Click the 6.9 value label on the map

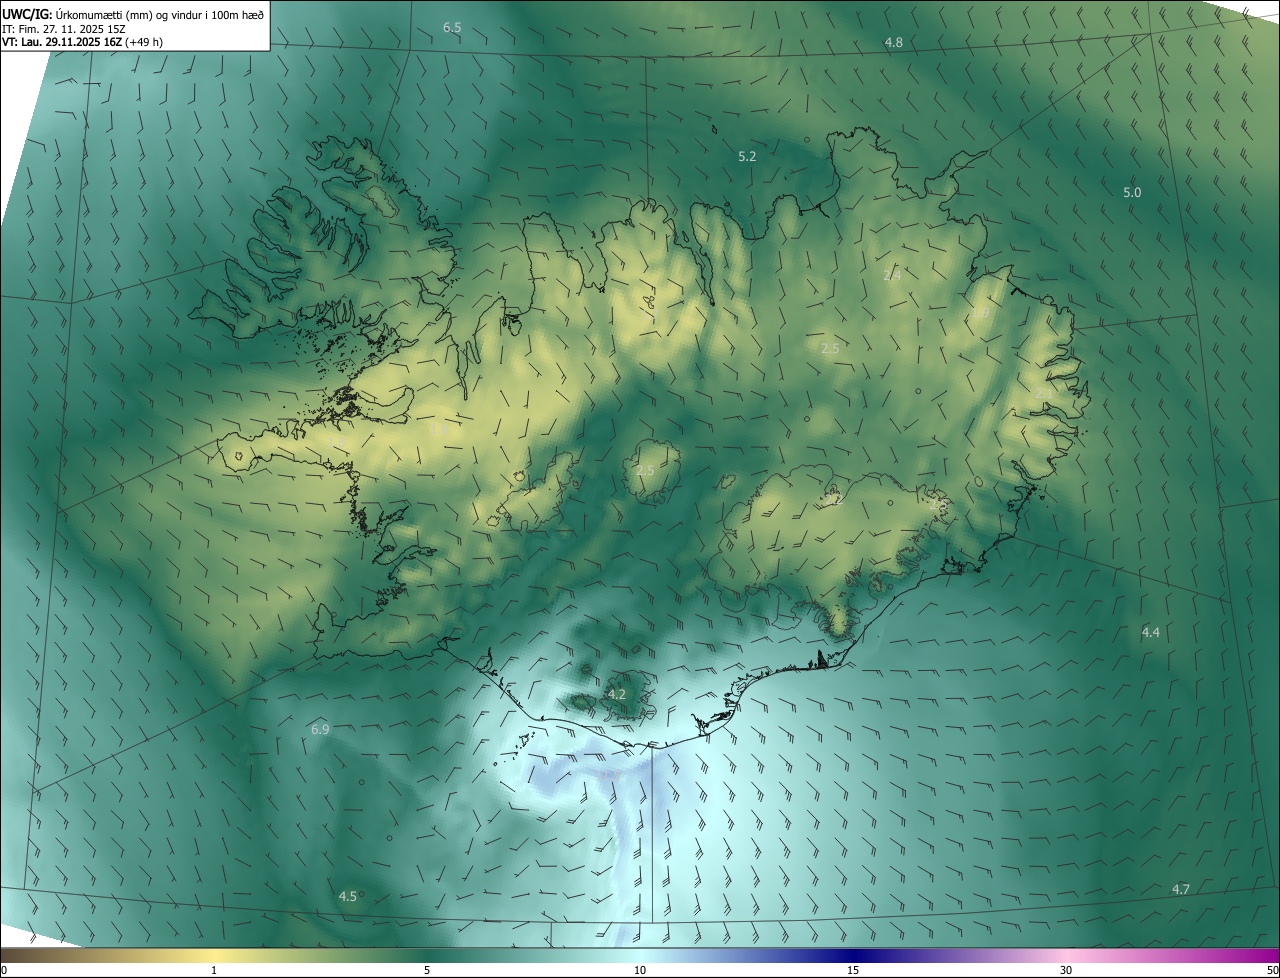320,729
